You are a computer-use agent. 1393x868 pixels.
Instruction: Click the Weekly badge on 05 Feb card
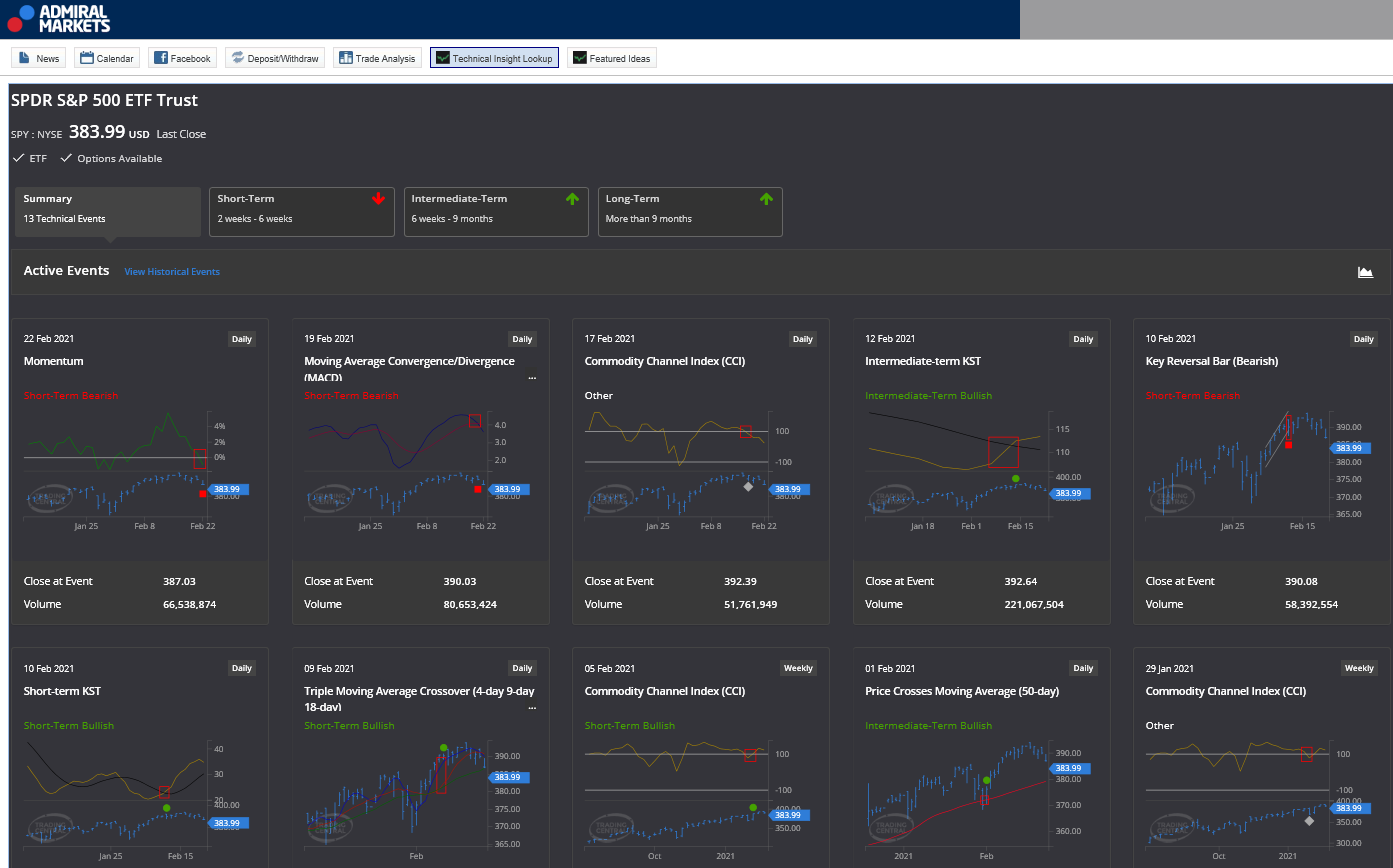coord(798,668)
